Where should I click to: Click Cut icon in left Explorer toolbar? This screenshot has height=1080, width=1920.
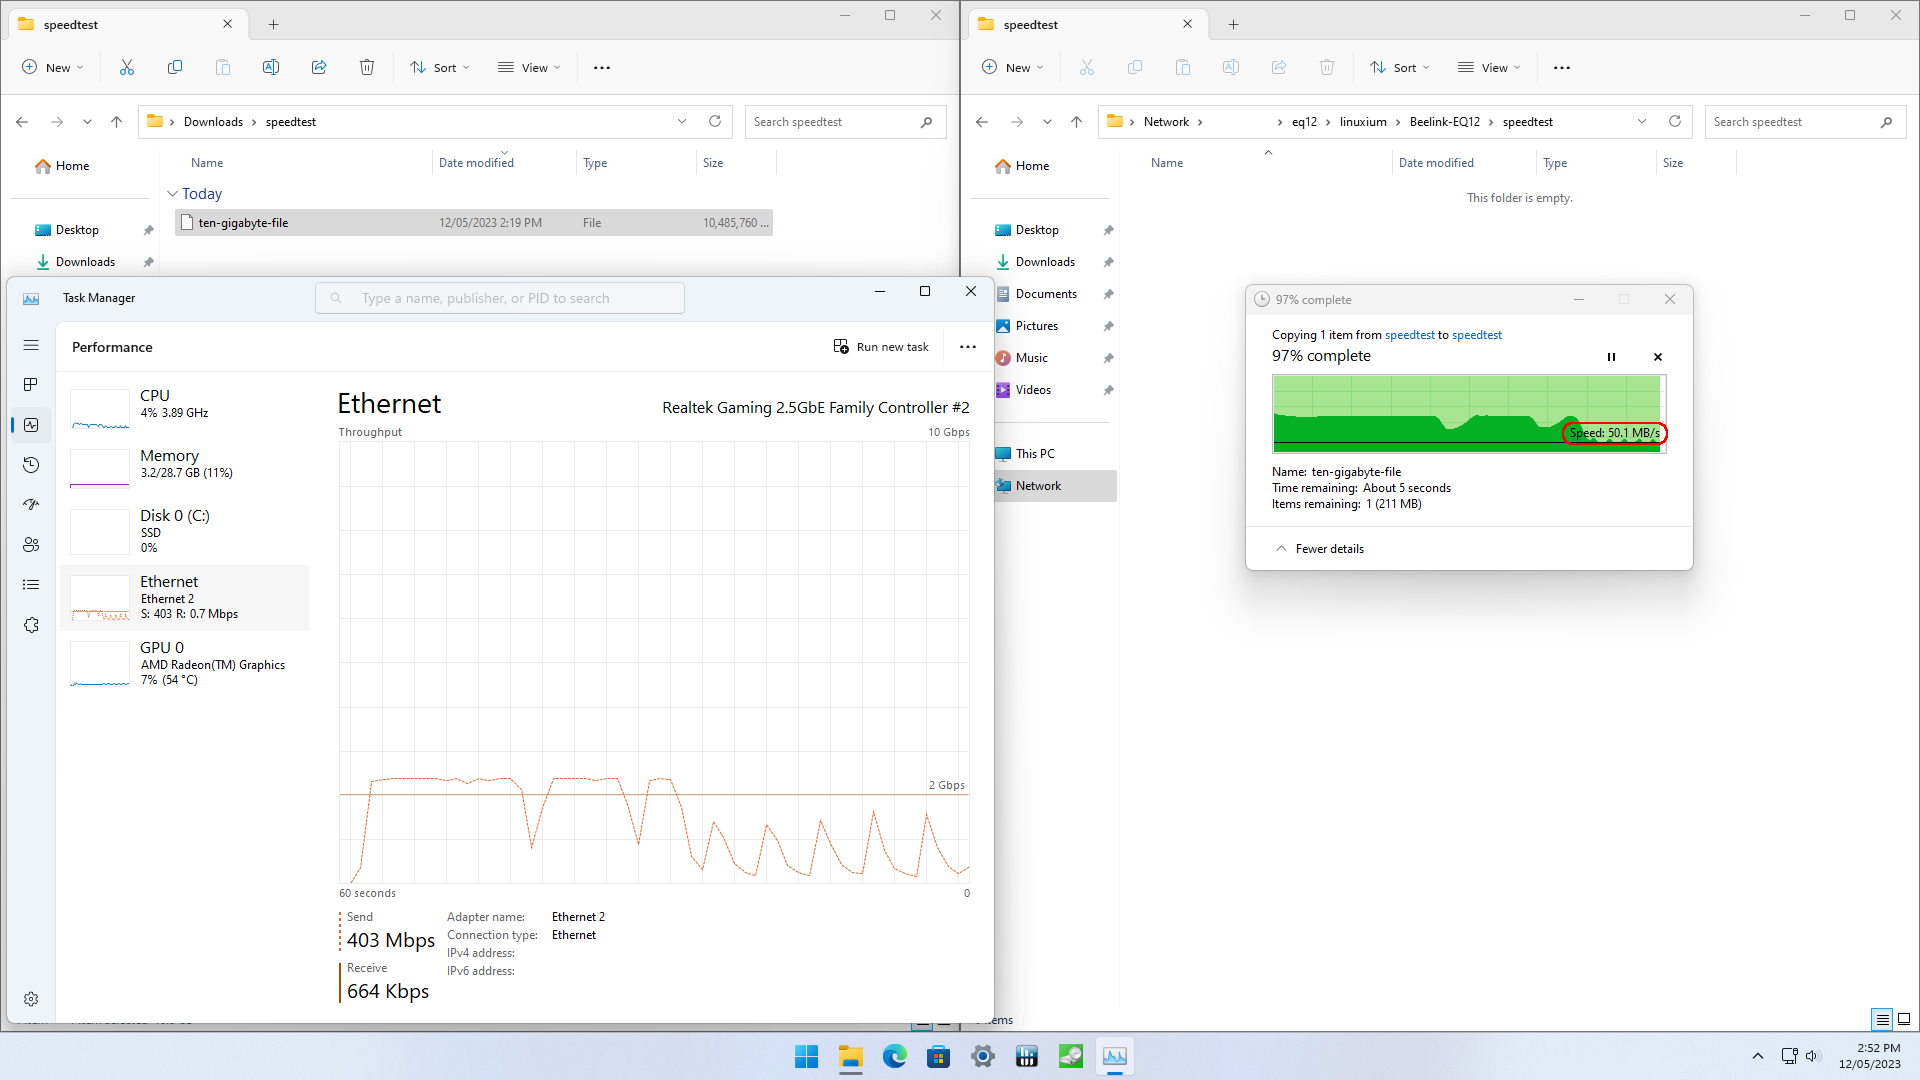[x=127, y=67]
